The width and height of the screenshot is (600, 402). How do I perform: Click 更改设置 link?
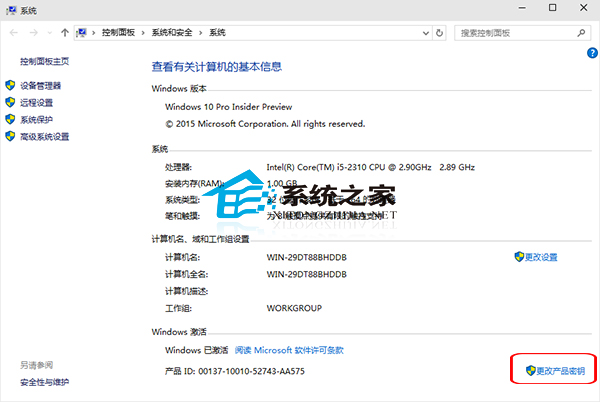541,257
